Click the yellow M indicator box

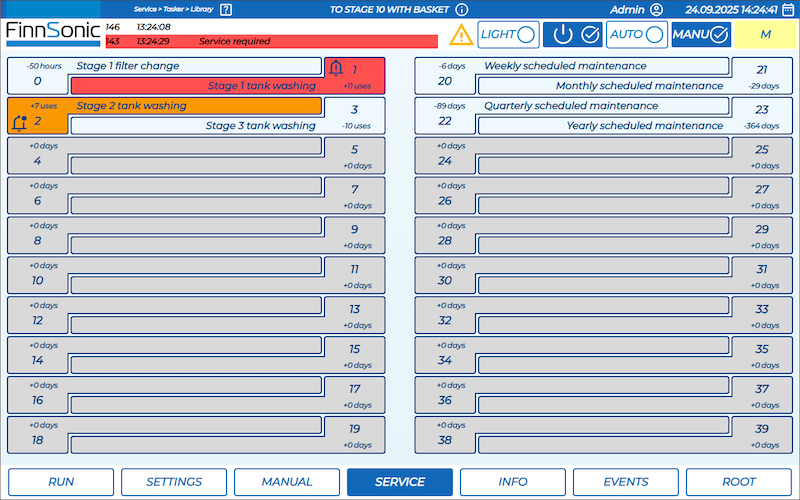[765, 34]
